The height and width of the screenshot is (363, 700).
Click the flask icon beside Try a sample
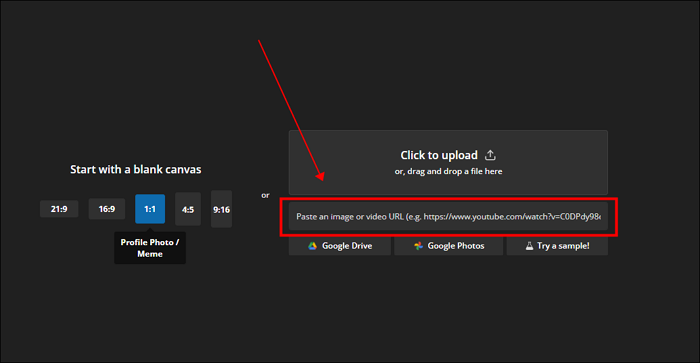click(529, 246)
